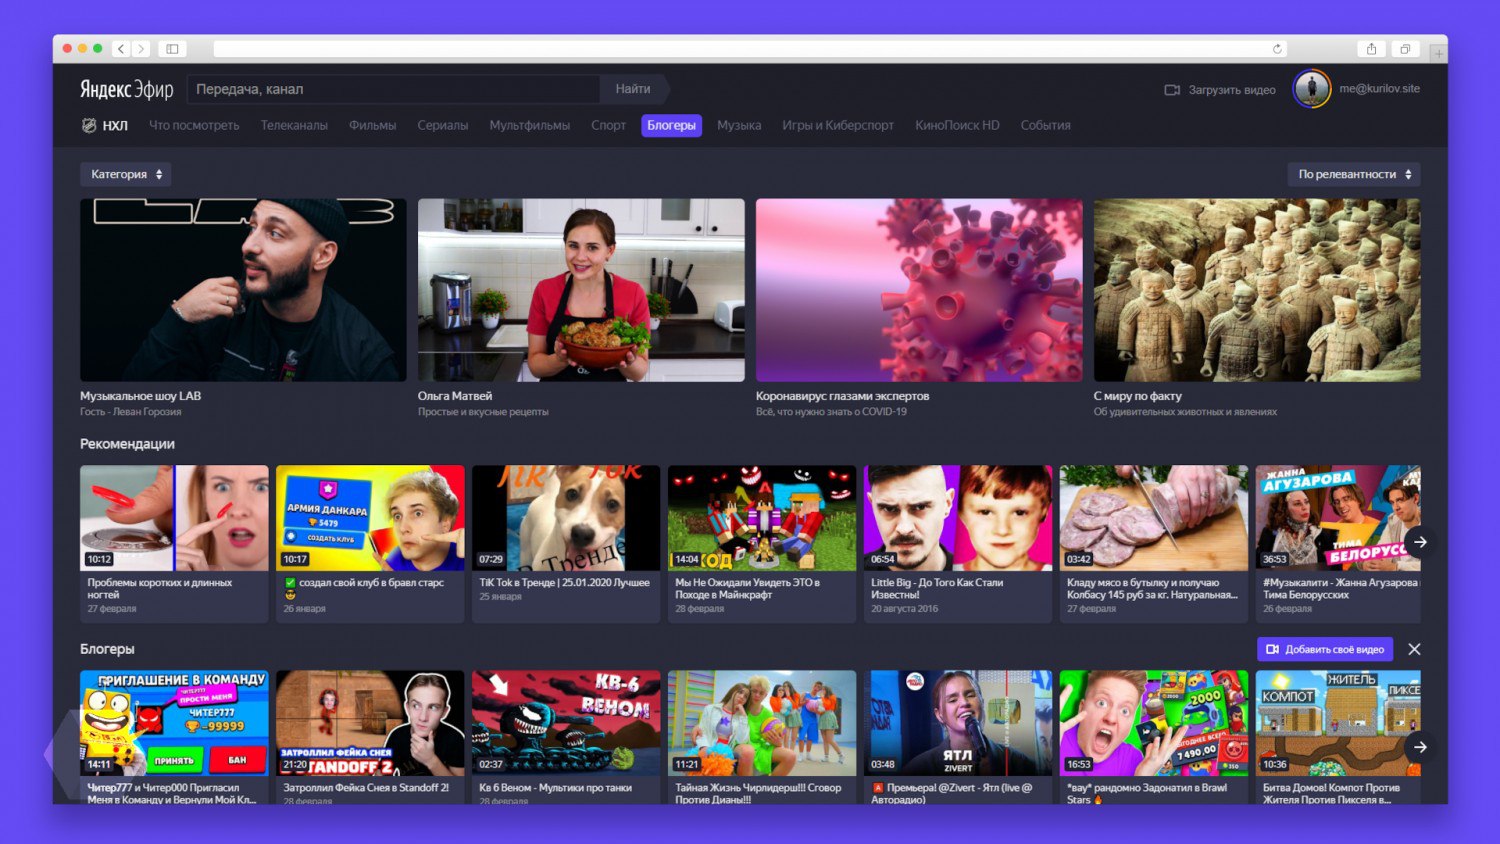
Task: Dismiss the Блогеры section with X
Action: pyautogui.click(x=1414, y=649)
